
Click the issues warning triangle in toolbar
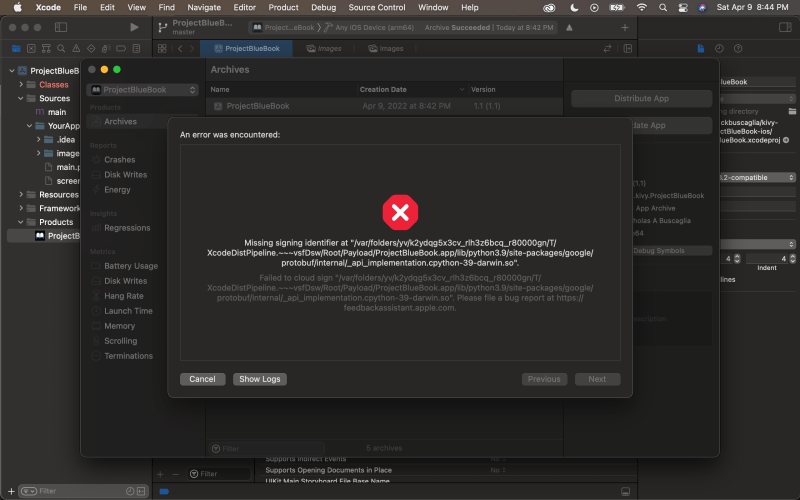(x=569, y=28)
